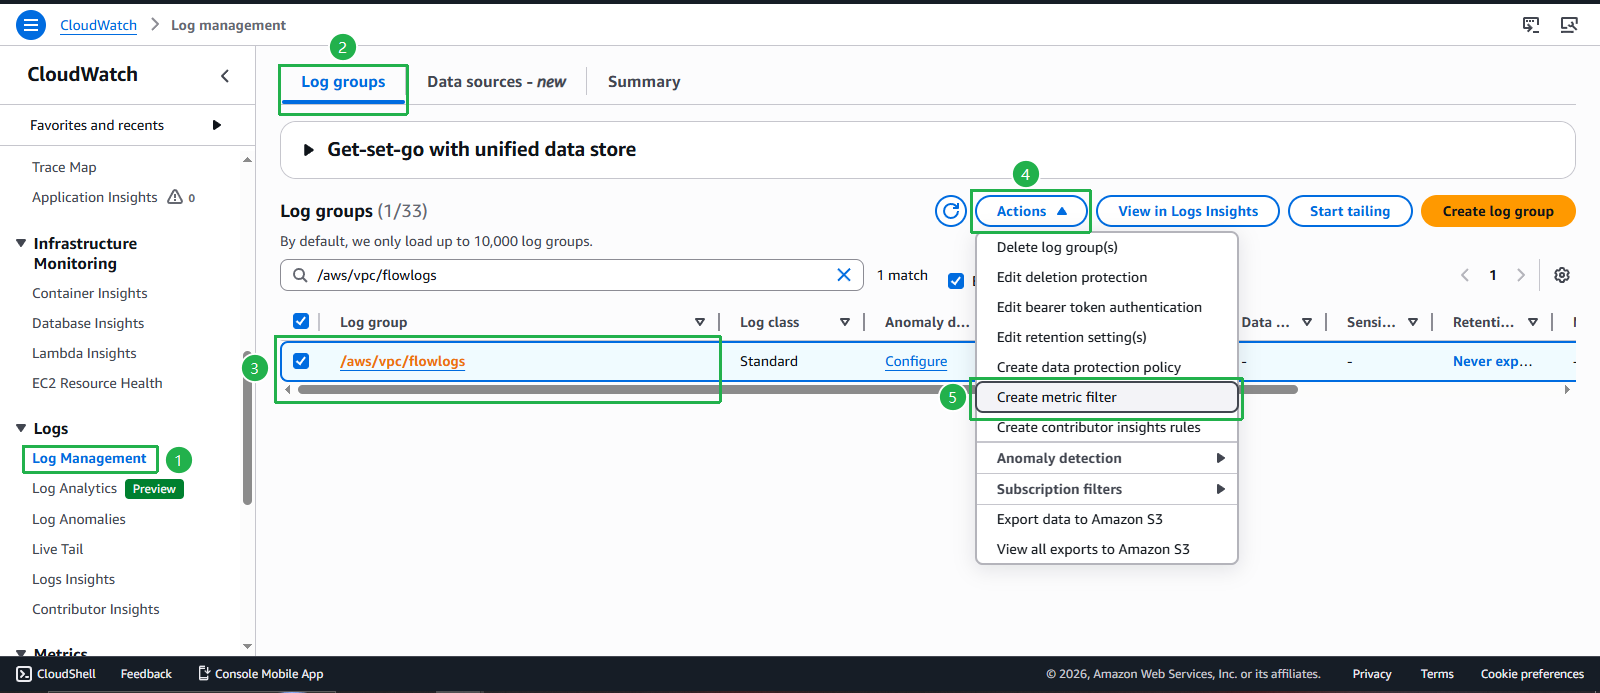The image size is (1600, 693).
Task: Click the Application Insights alarm warning icon
Action: click(175, 197)
